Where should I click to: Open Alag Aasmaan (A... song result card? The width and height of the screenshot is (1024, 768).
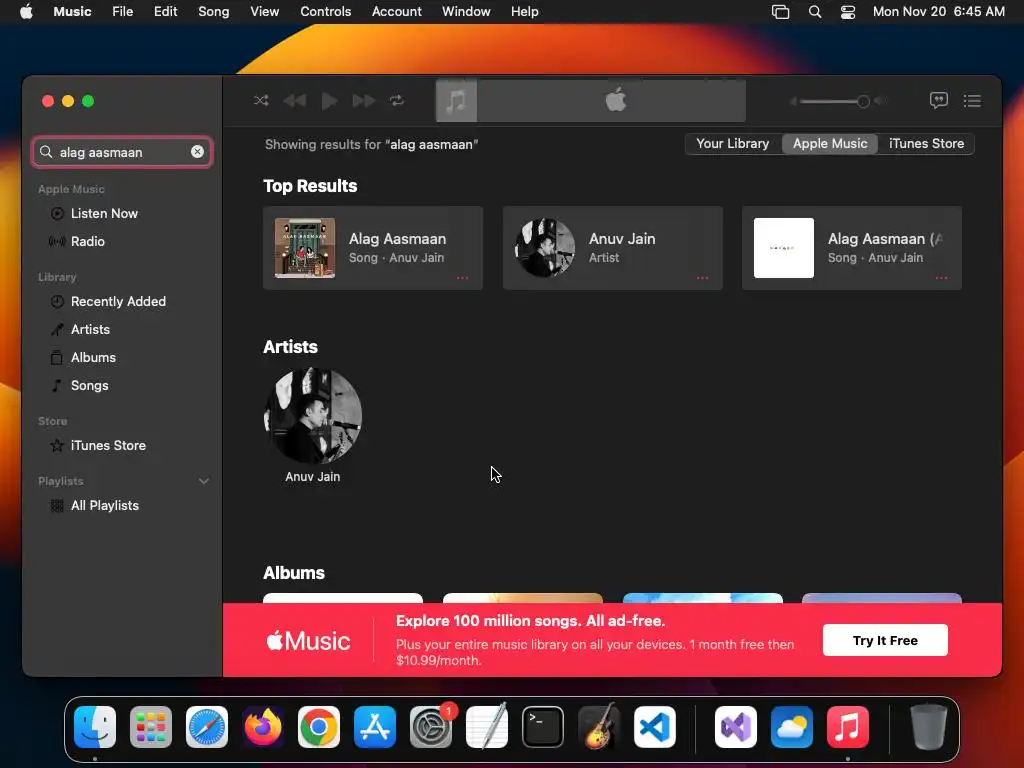pyautogui.click(x=852, y=248)
